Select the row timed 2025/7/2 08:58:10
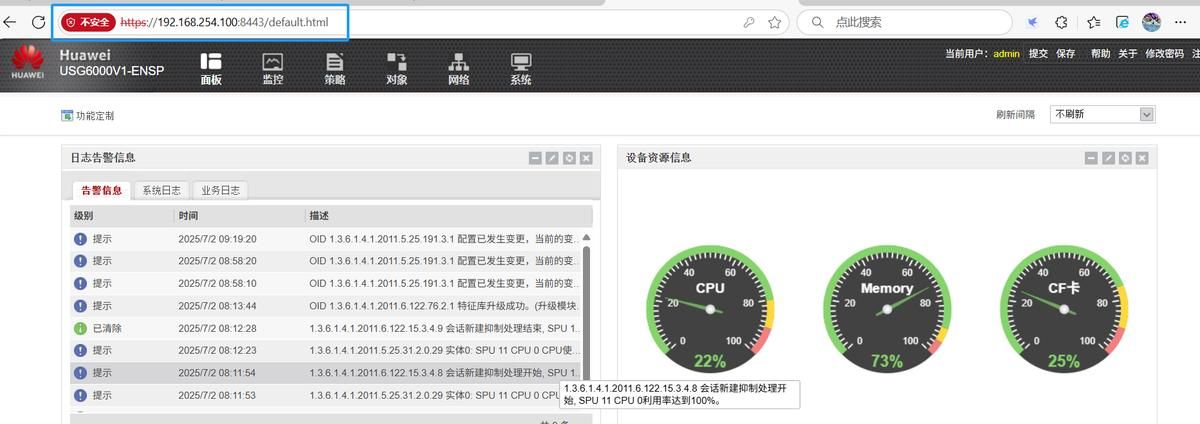The image size is (1200, 424). (x=326, y=283)
